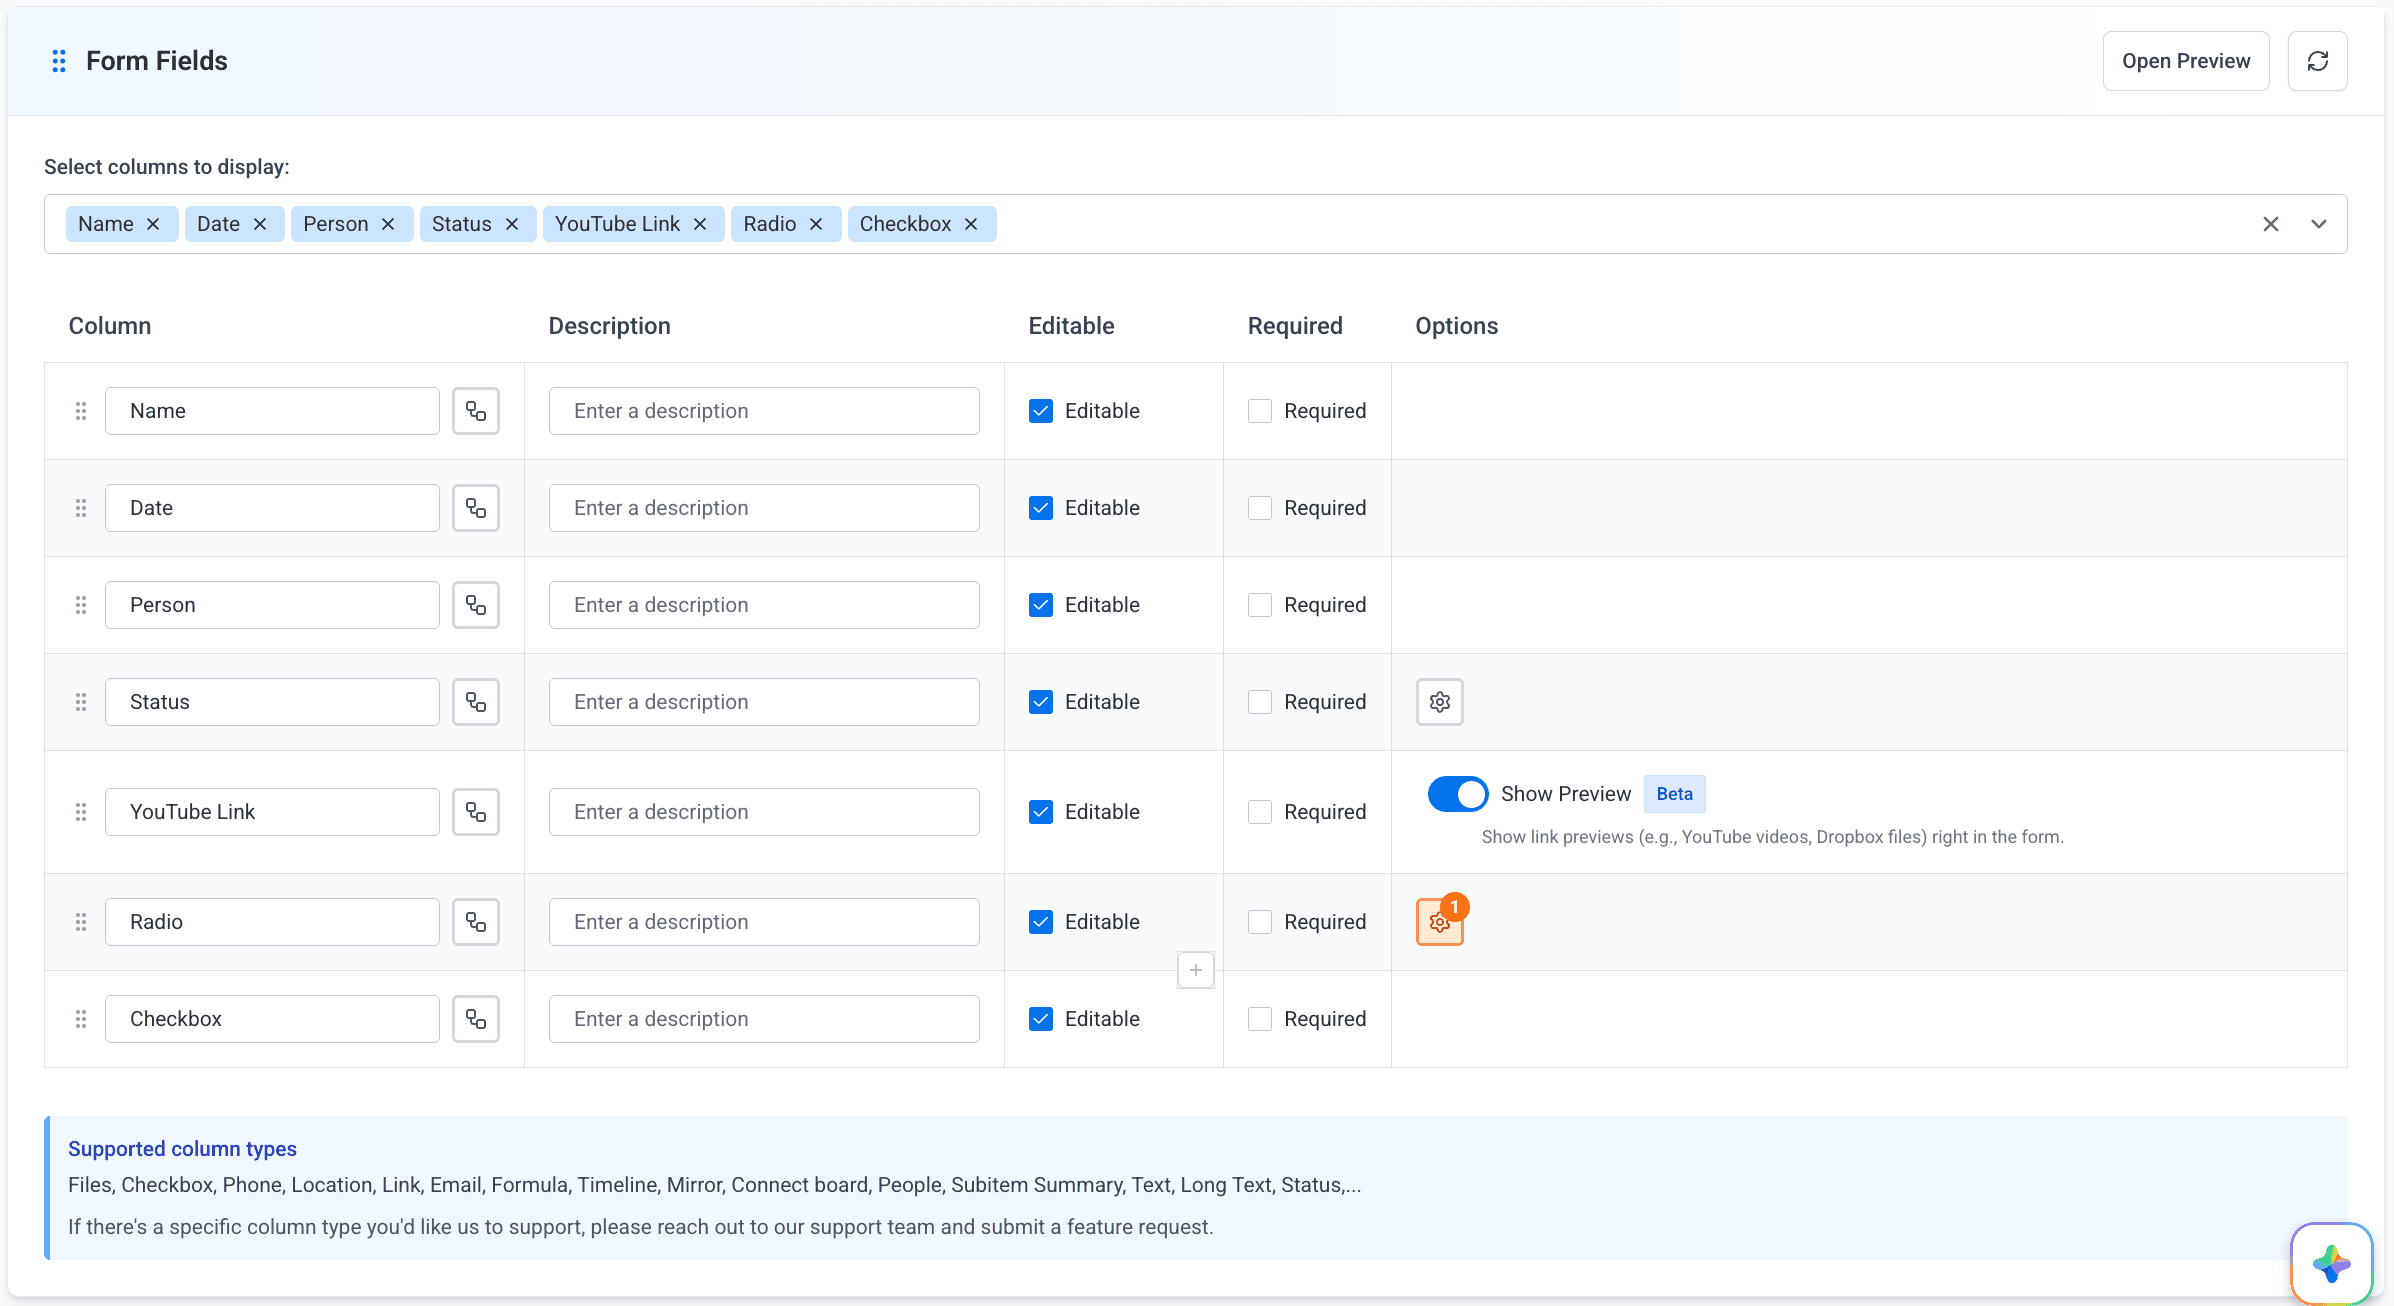Open the colorful AI assistant star button
2394x1306 pixels.
pos(2331,1264)
